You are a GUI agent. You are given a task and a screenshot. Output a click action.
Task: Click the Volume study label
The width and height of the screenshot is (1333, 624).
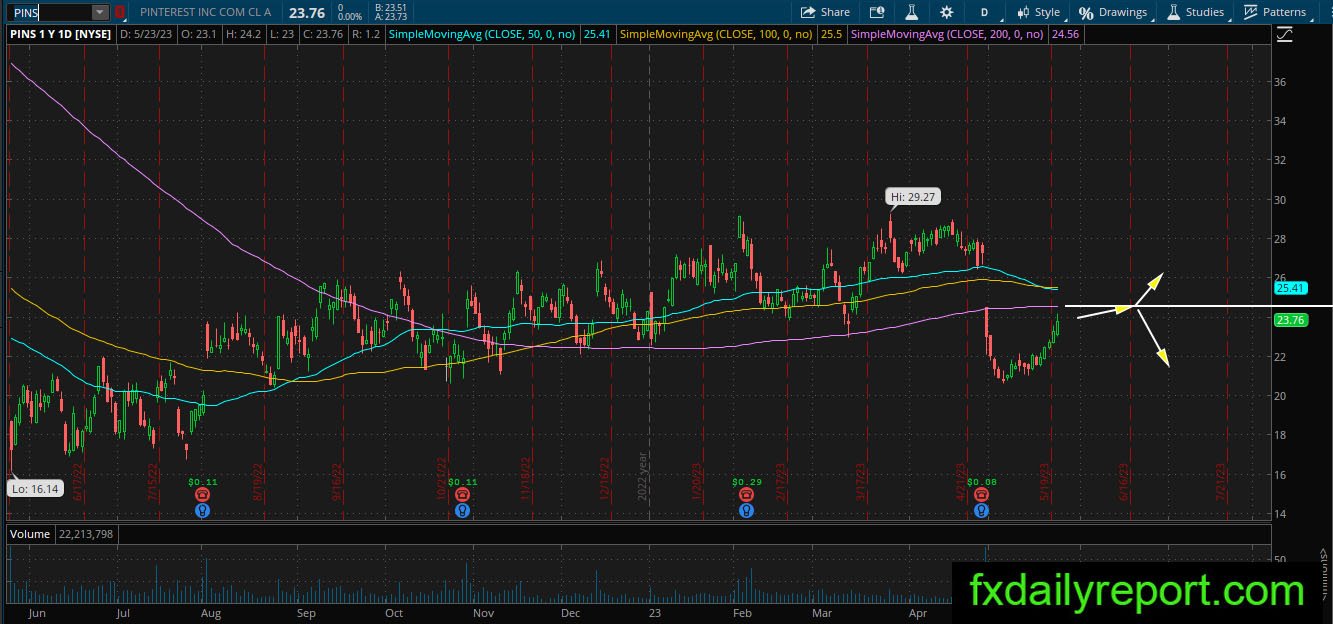tap(30, 534)
